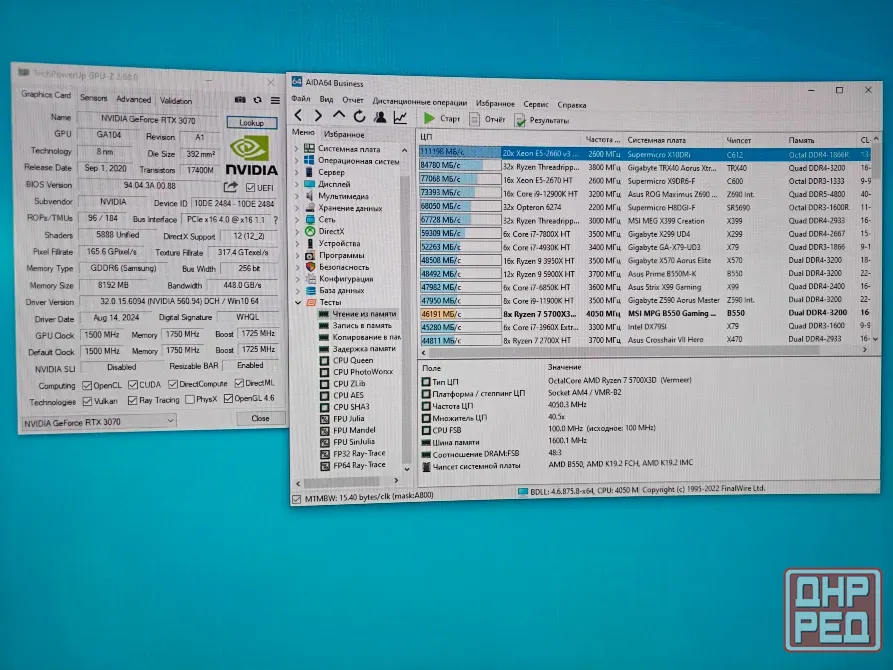This screenshot has width=893, height=670.
Task: Toggle CUDA checkbox
Action: click(x=133, y=385)
